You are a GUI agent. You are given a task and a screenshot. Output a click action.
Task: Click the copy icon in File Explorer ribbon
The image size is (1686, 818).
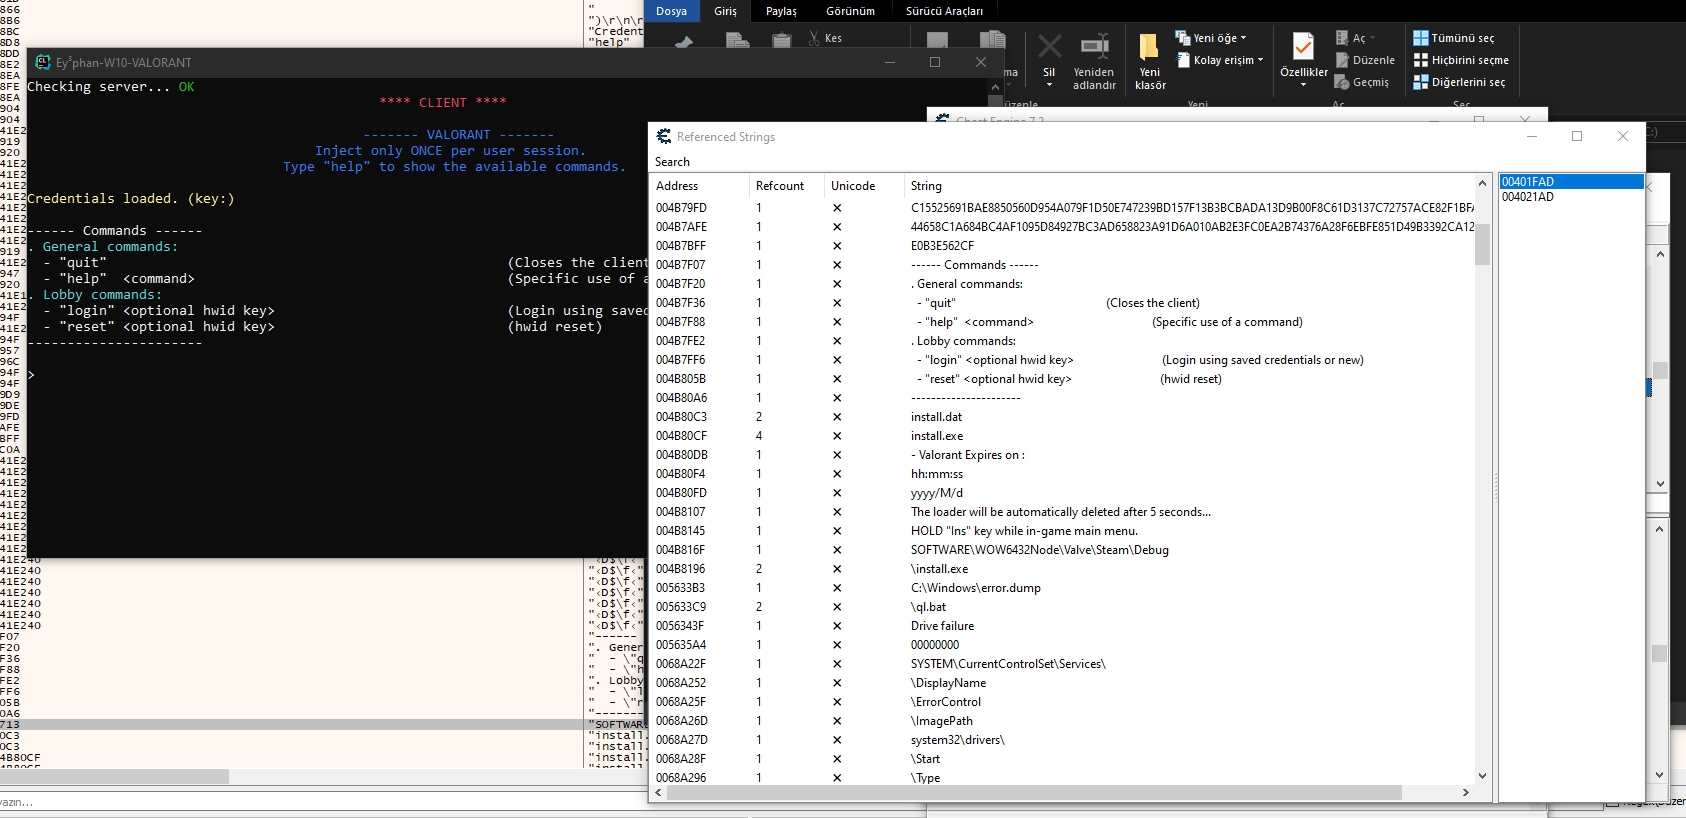(738, 40)
